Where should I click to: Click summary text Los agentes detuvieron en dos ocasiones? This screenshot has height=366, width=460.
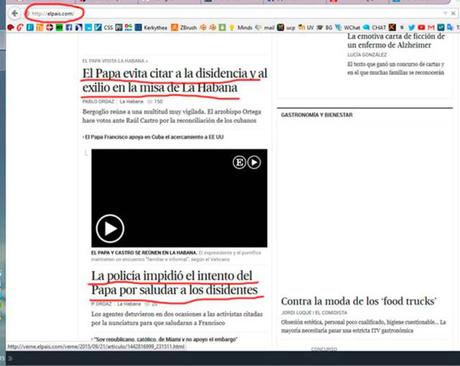click(x=177, y=318)
